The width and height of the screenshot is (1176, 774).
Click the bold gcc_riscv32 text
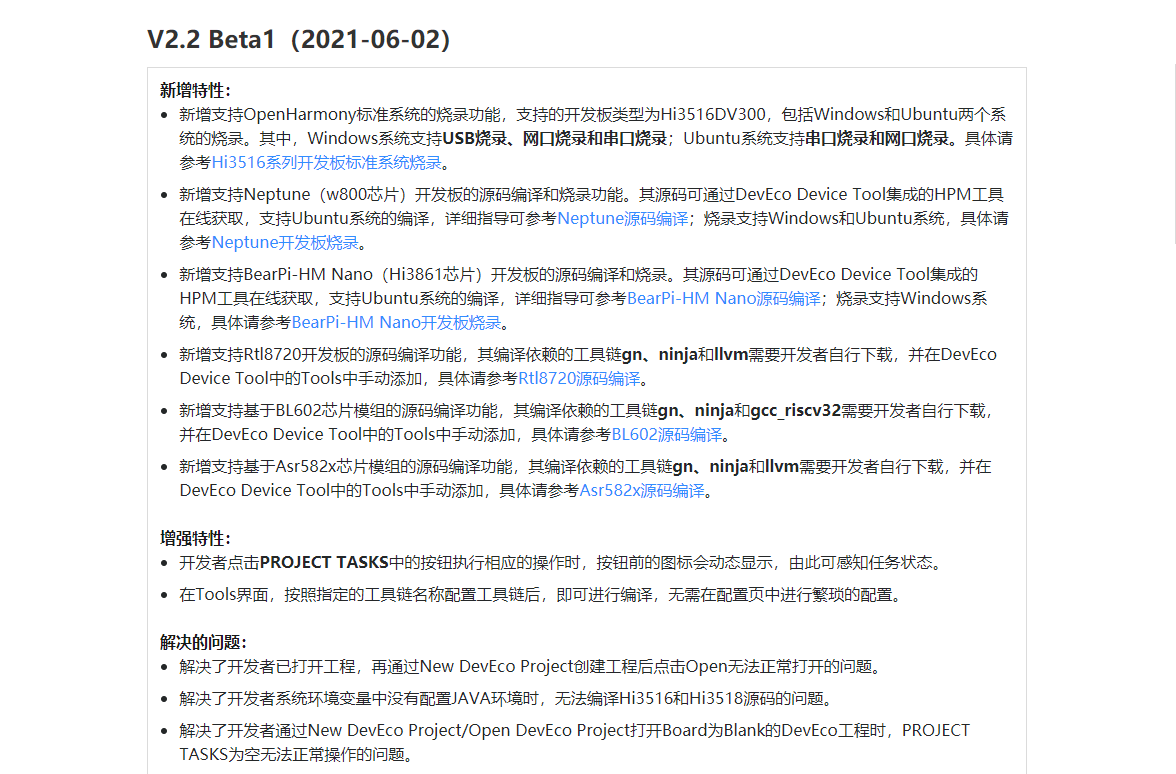[795, 411]
